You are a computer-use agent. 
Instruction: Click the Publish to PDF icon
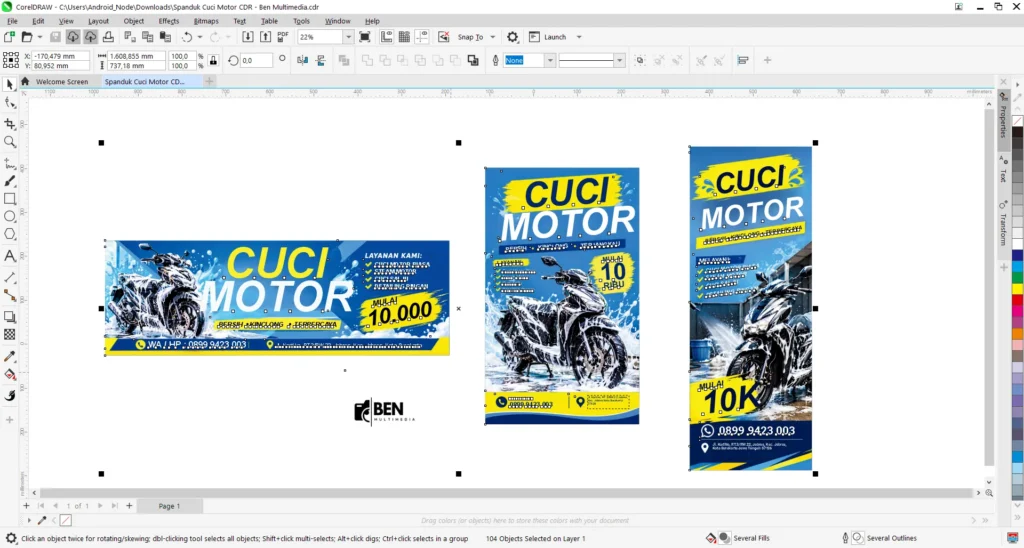(x=283, y=37)
